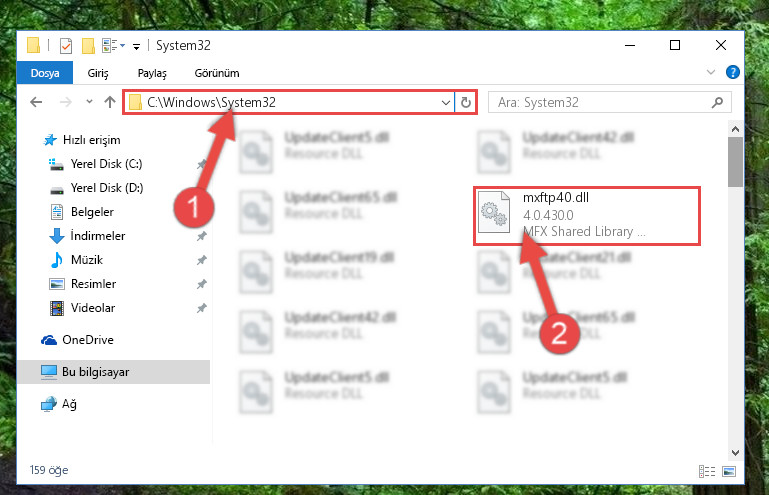This screenshot has width=769, height=495.
Task: Open the Paylaş ribbon tab
Action: (x=152, y=73)
